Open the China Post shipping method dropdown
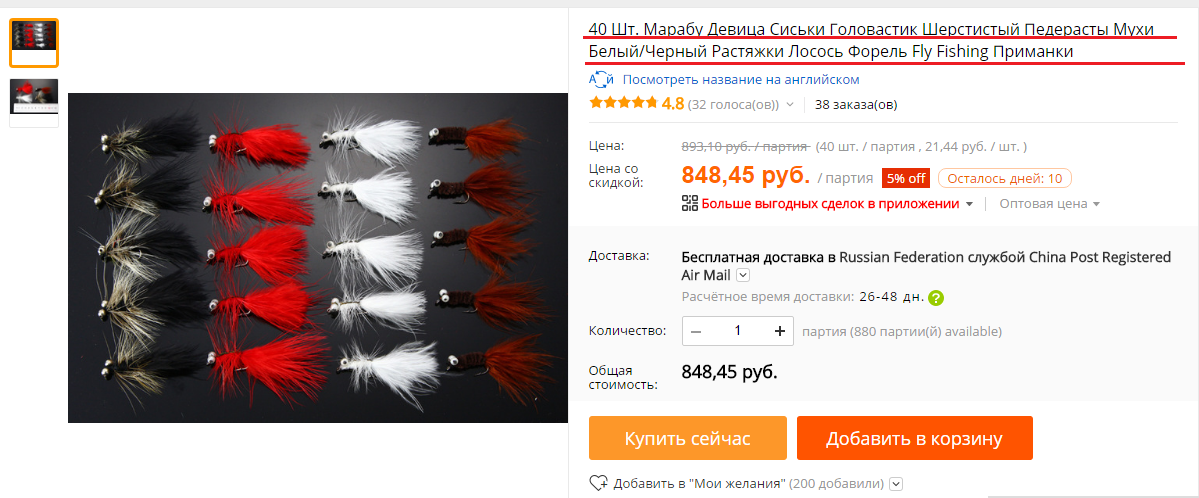The image size is (1199, 498). point(742,275)
